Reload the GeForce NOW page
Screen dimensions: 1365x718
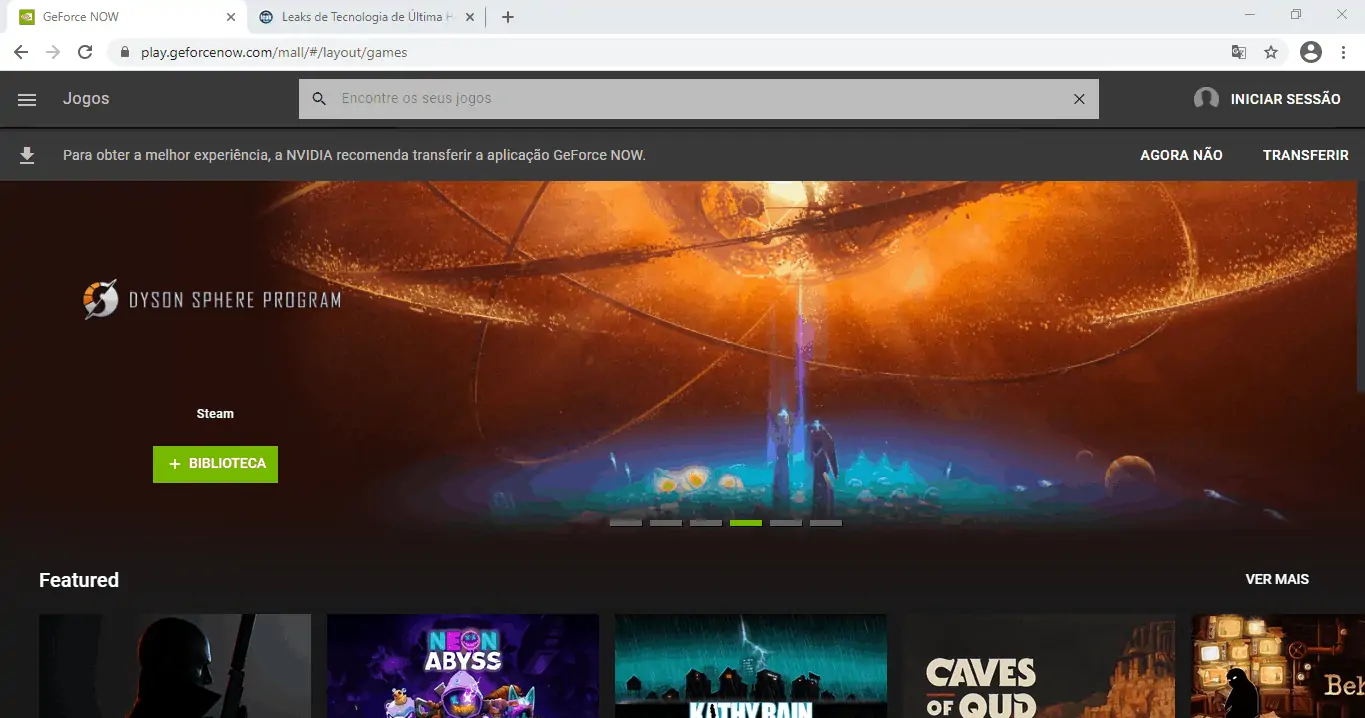click(x=85, y=52)
